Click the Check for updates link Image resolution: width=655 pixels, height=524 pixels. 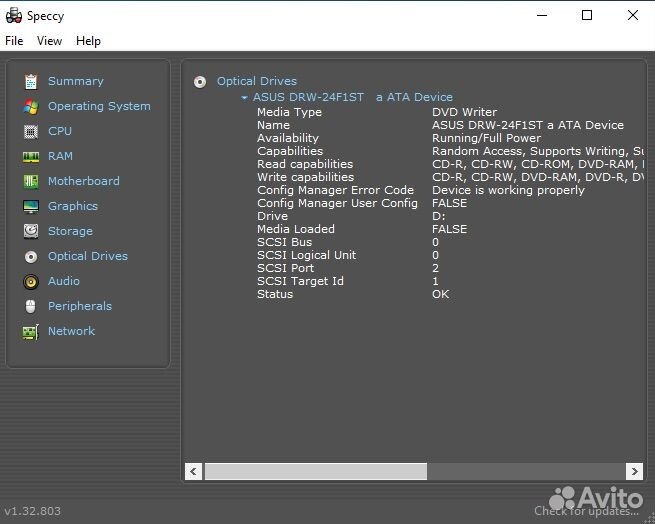click(x=586, y=511)
